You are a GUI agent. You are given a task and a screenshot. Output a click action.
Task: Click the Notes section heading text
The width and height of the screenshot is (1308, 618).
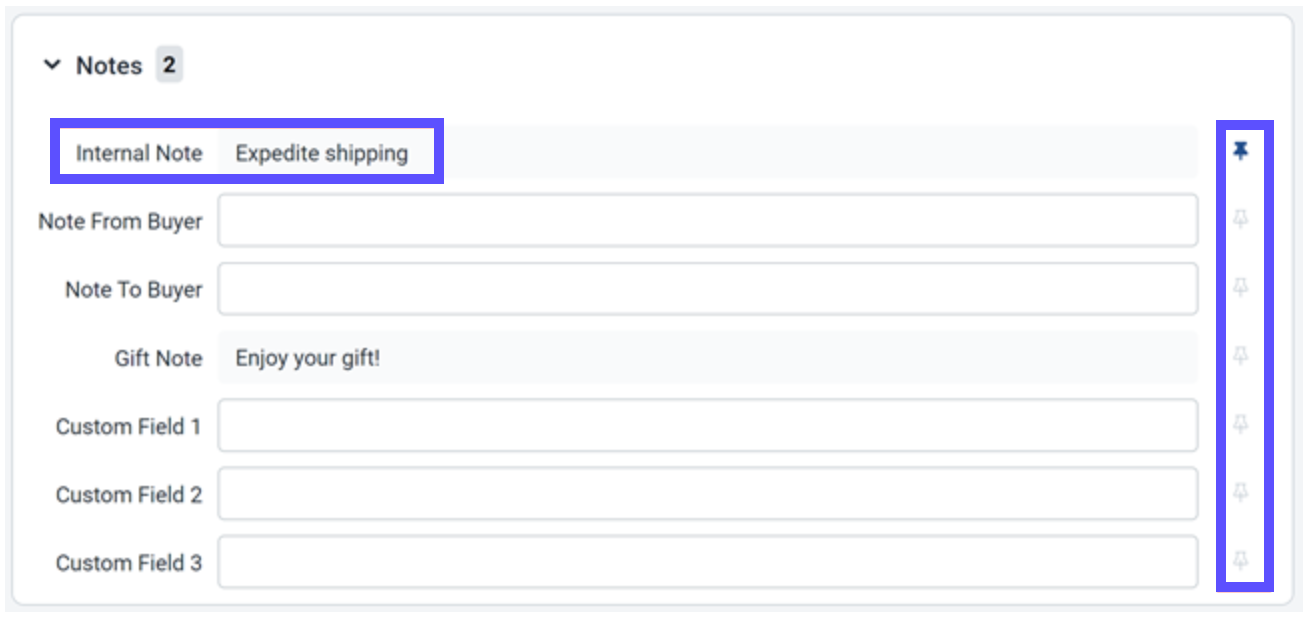tap(109, 66)
